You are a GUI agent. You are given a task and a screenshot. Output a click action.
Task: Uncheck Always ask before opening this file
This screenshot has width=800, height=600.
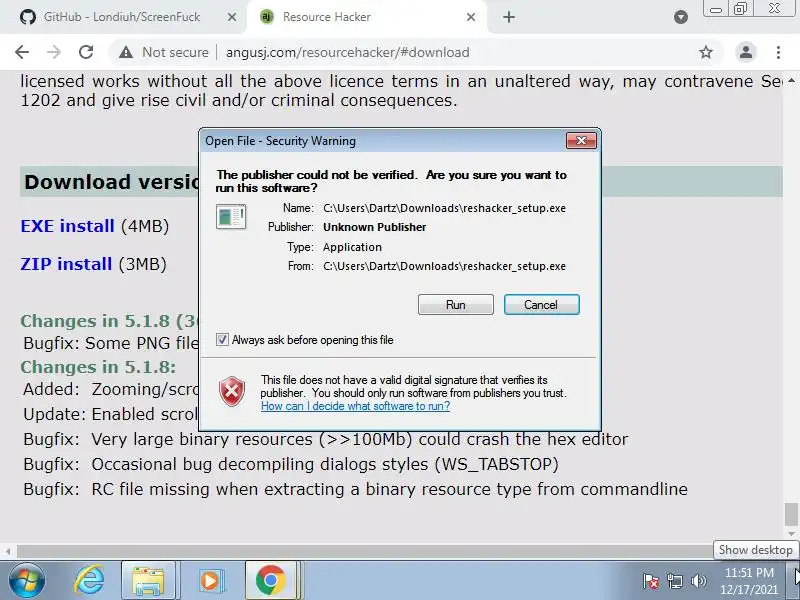click(222, 340)
